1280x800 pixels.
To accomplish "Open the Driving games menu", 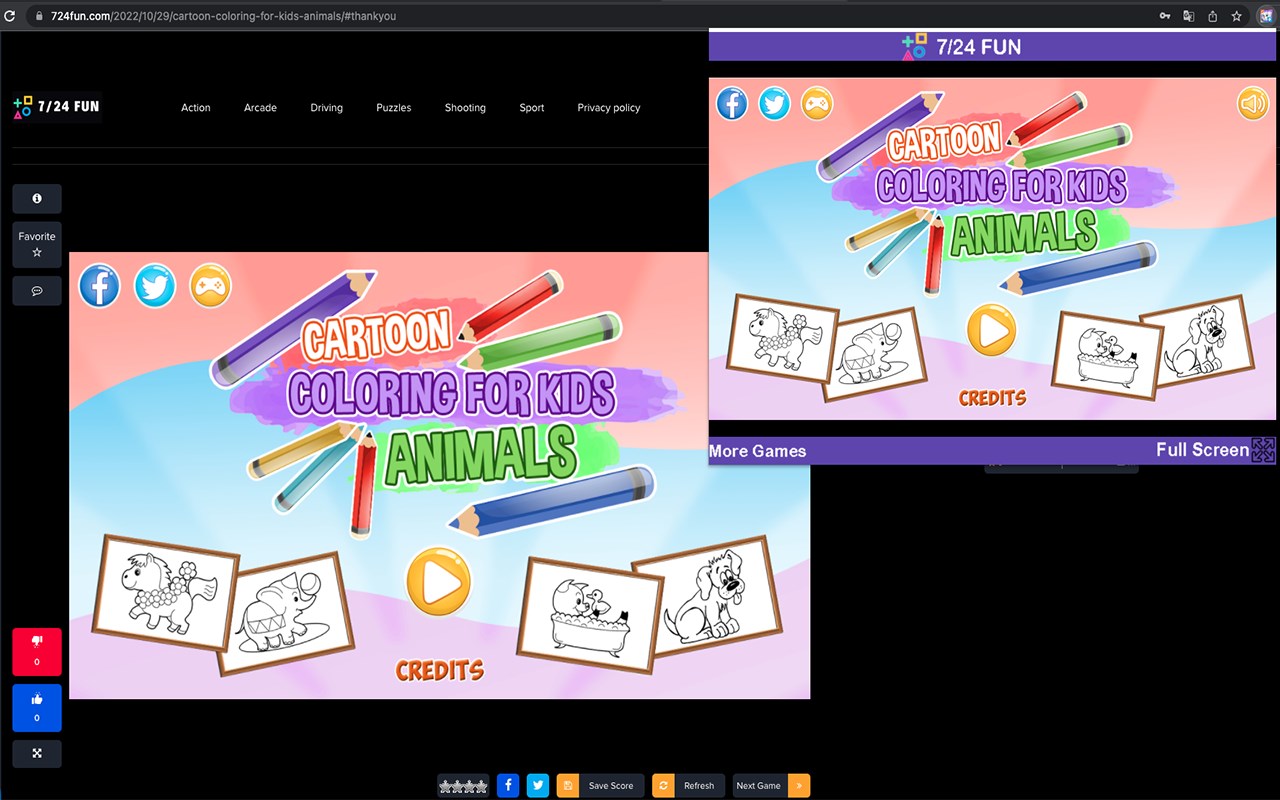I will 326,108.
